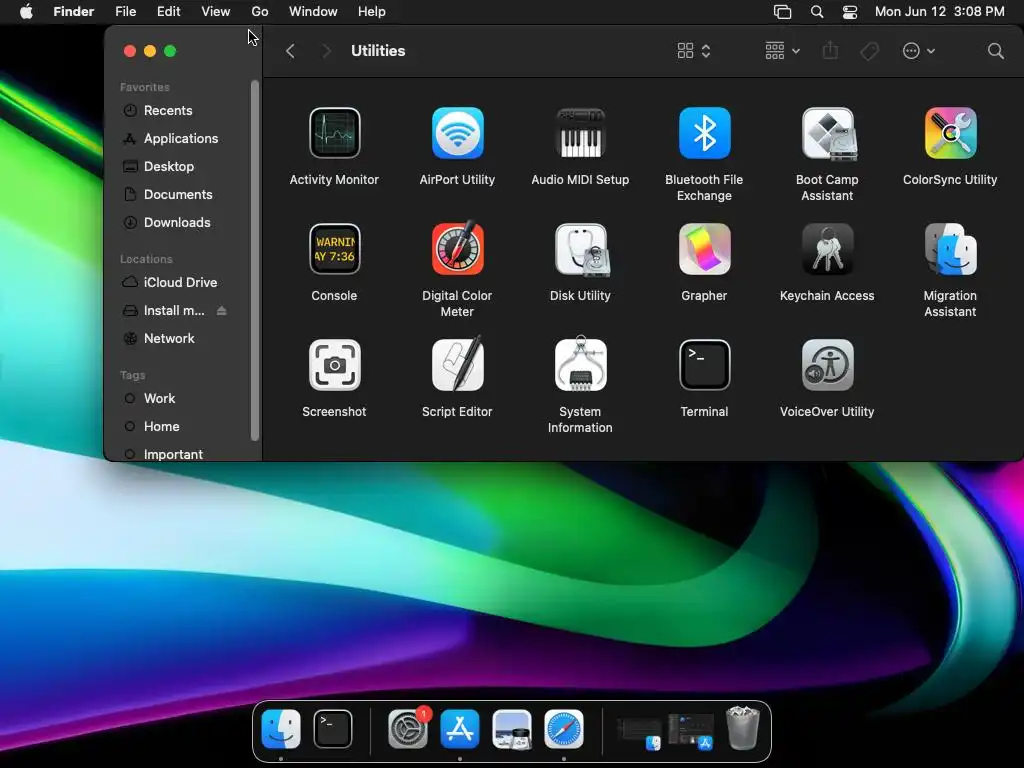Open the Help menu

(x=372, y=12)
